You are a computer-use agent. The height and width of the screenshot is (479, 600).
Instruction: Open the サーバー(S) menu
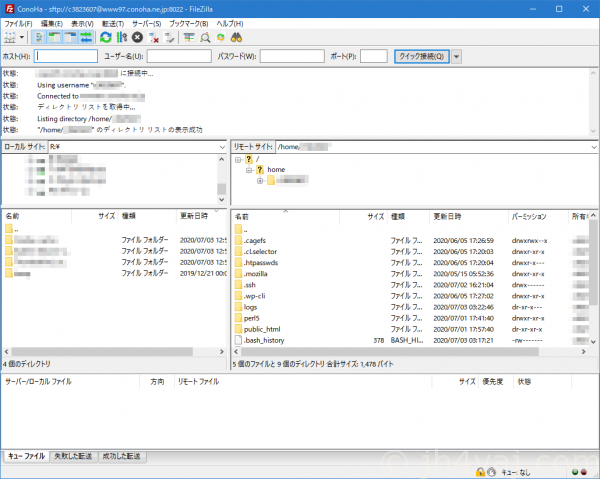click(x=146, y=22)
